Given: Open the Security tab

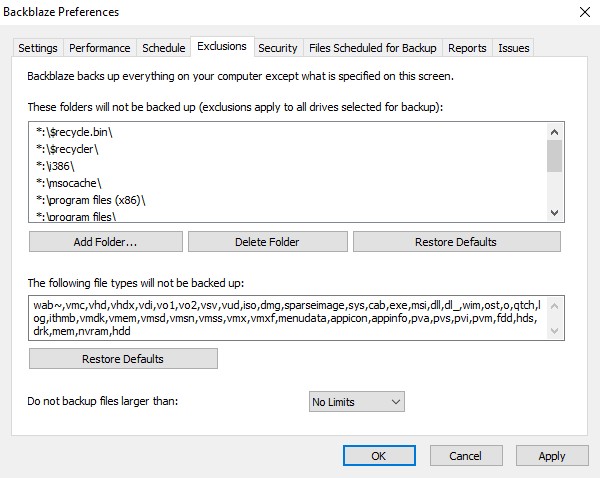Looking at the screenshot, I should tap(278, 48).
